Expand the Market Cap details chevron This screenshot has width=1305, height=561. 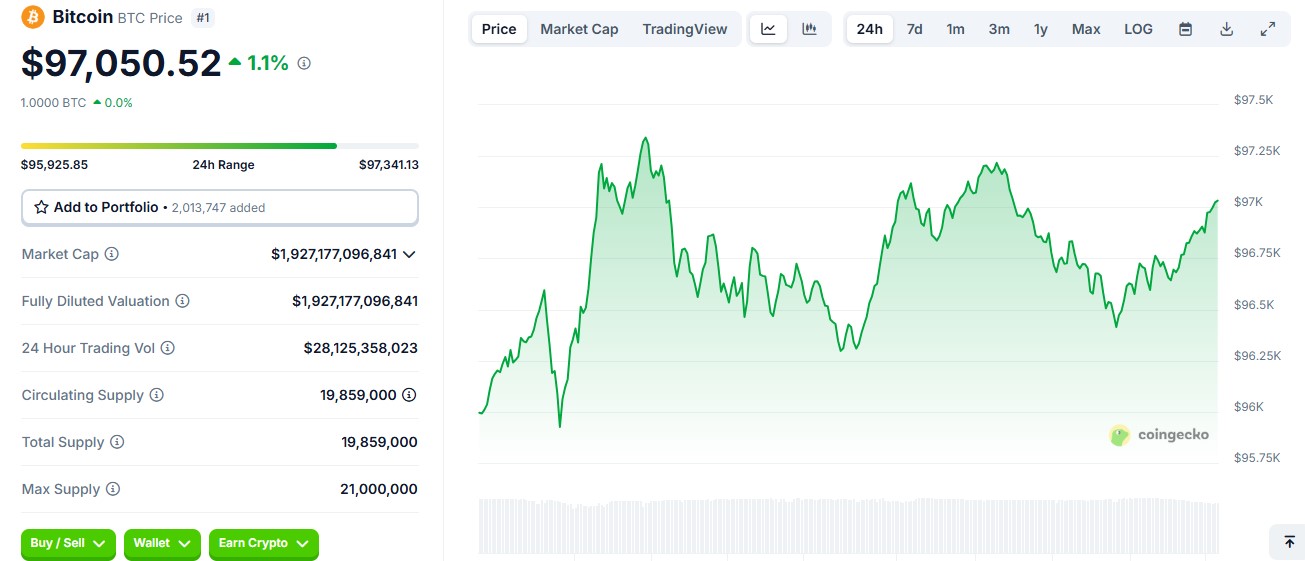(x=408, y=254)
